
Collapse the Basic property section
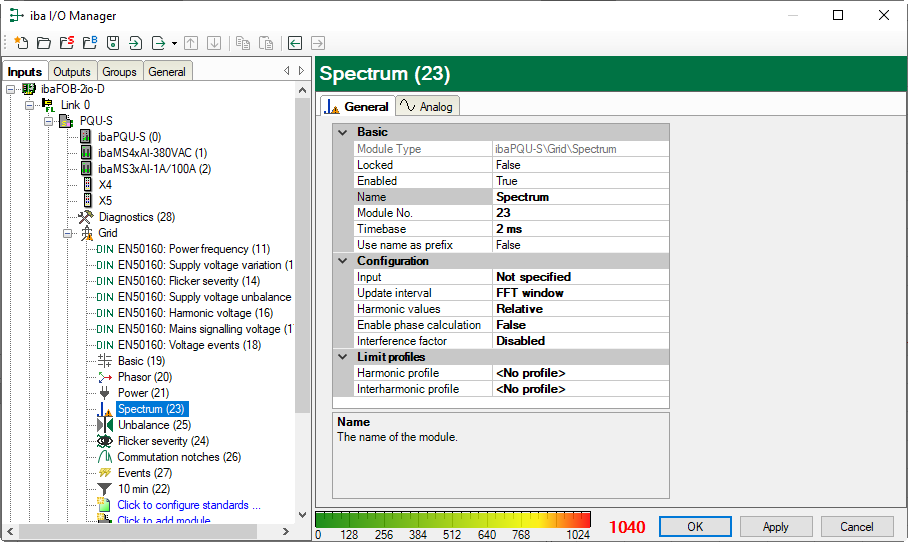tap(342, 132)
